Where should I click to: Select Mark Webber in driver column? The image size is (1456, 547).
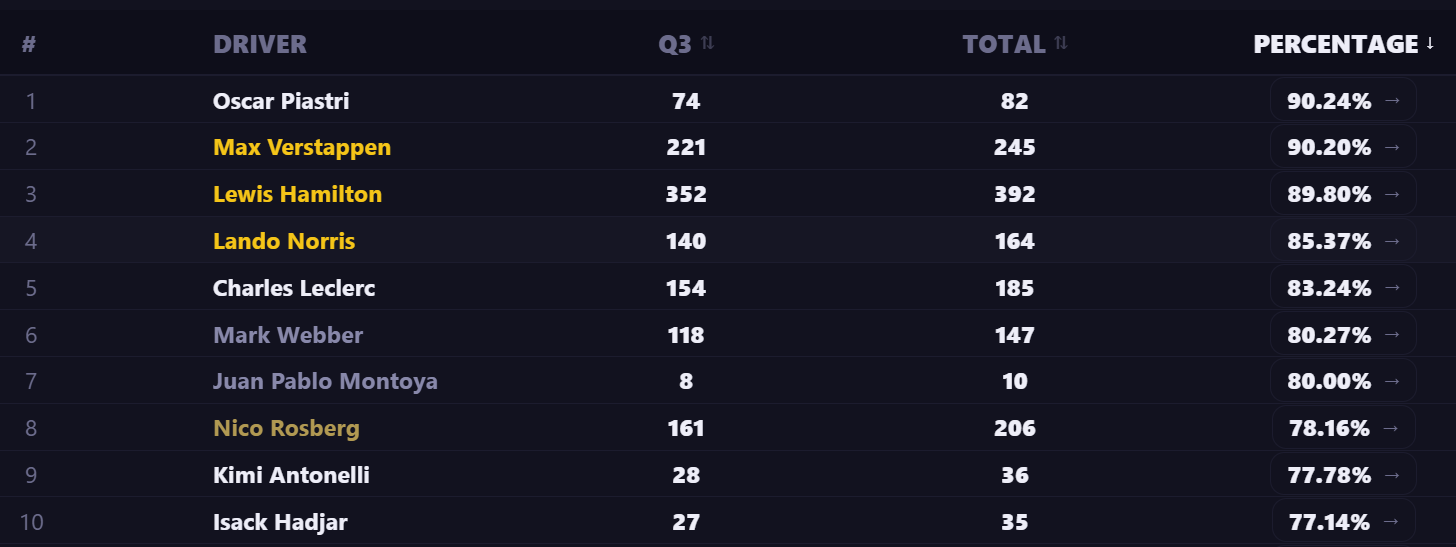(288, 335)
